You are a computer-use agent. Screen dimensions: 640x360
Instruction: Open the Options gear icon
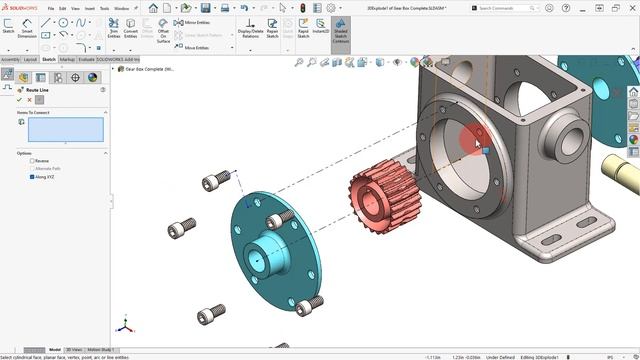[331, 8]
